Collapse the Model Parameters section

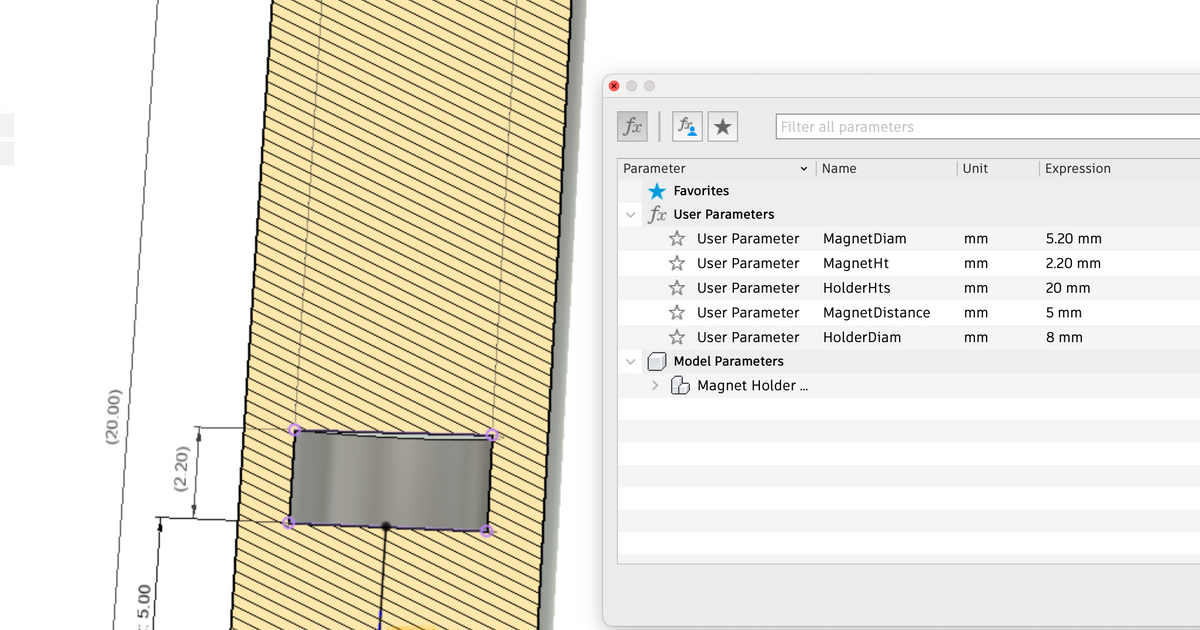[x=630, y=361]
